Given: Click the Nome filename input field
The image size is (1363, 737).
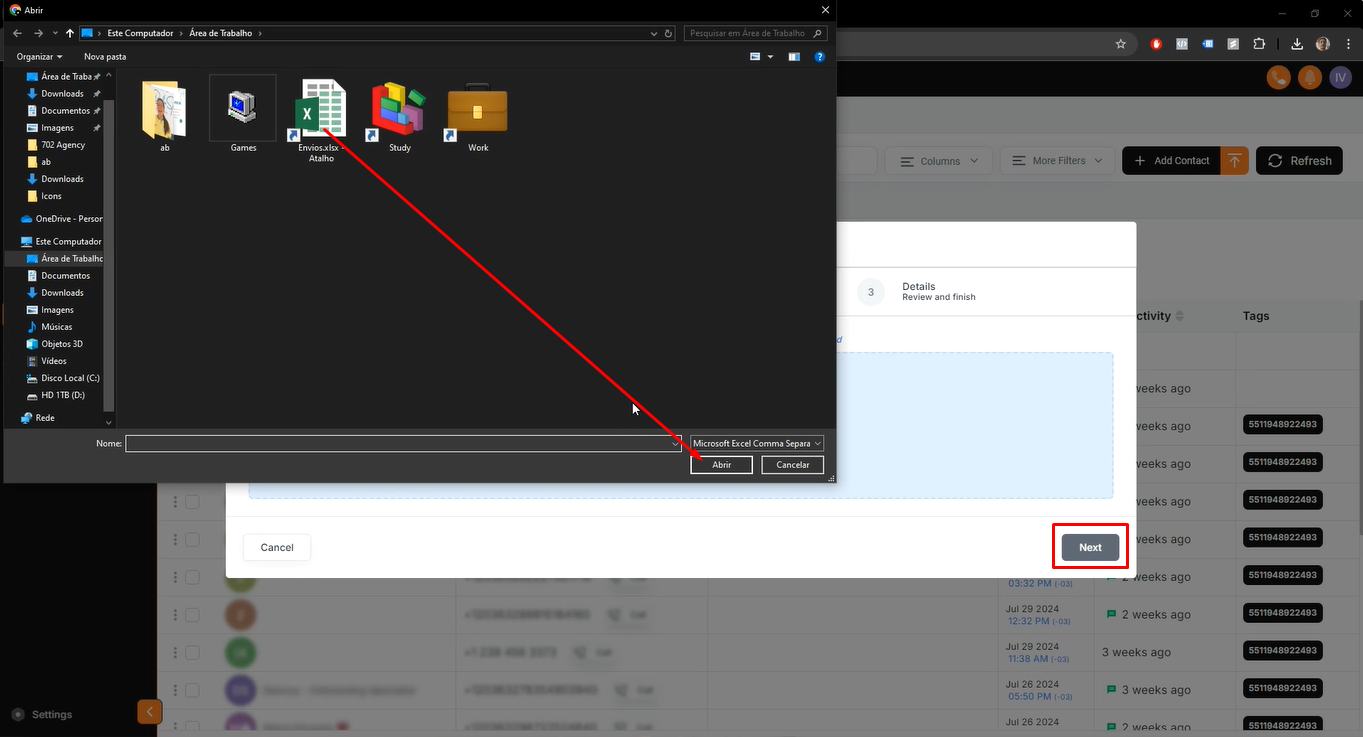Looking at the screenshot, I should (402, 443).
